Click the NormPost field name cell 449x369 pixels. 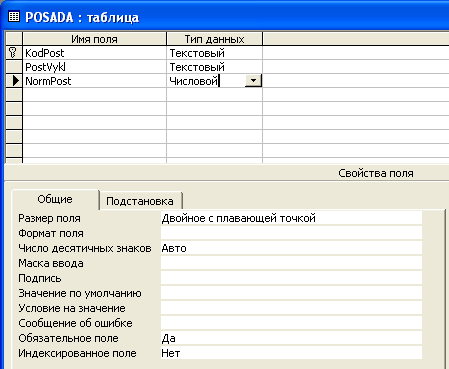tap(94, 81)
